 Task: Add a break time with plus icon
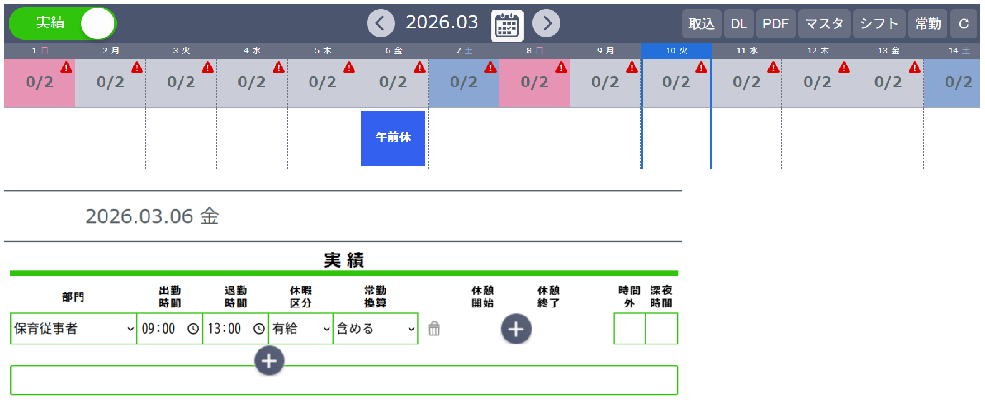(517, 328)
